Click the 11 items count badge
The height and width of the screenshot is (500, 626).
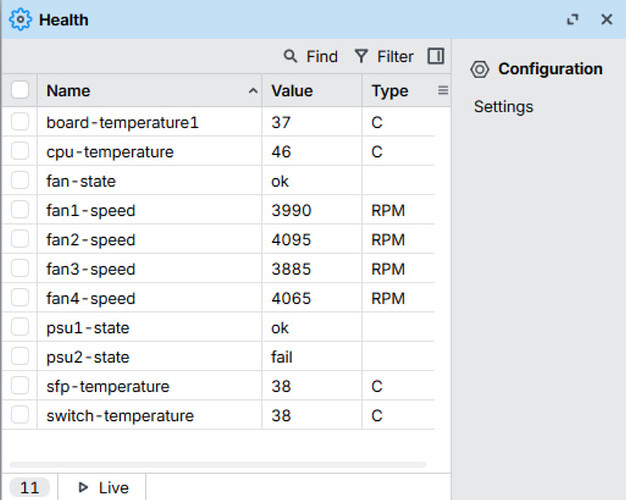pyautogui.click(x=30, y=487)
